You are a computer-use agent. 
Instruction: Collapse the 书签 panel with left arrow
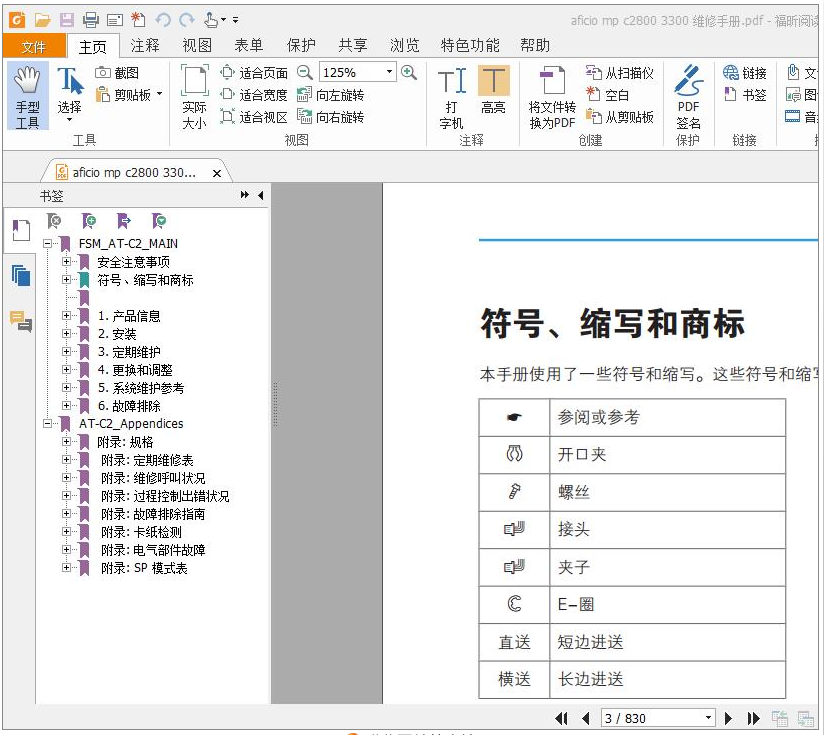coord(261,195)
